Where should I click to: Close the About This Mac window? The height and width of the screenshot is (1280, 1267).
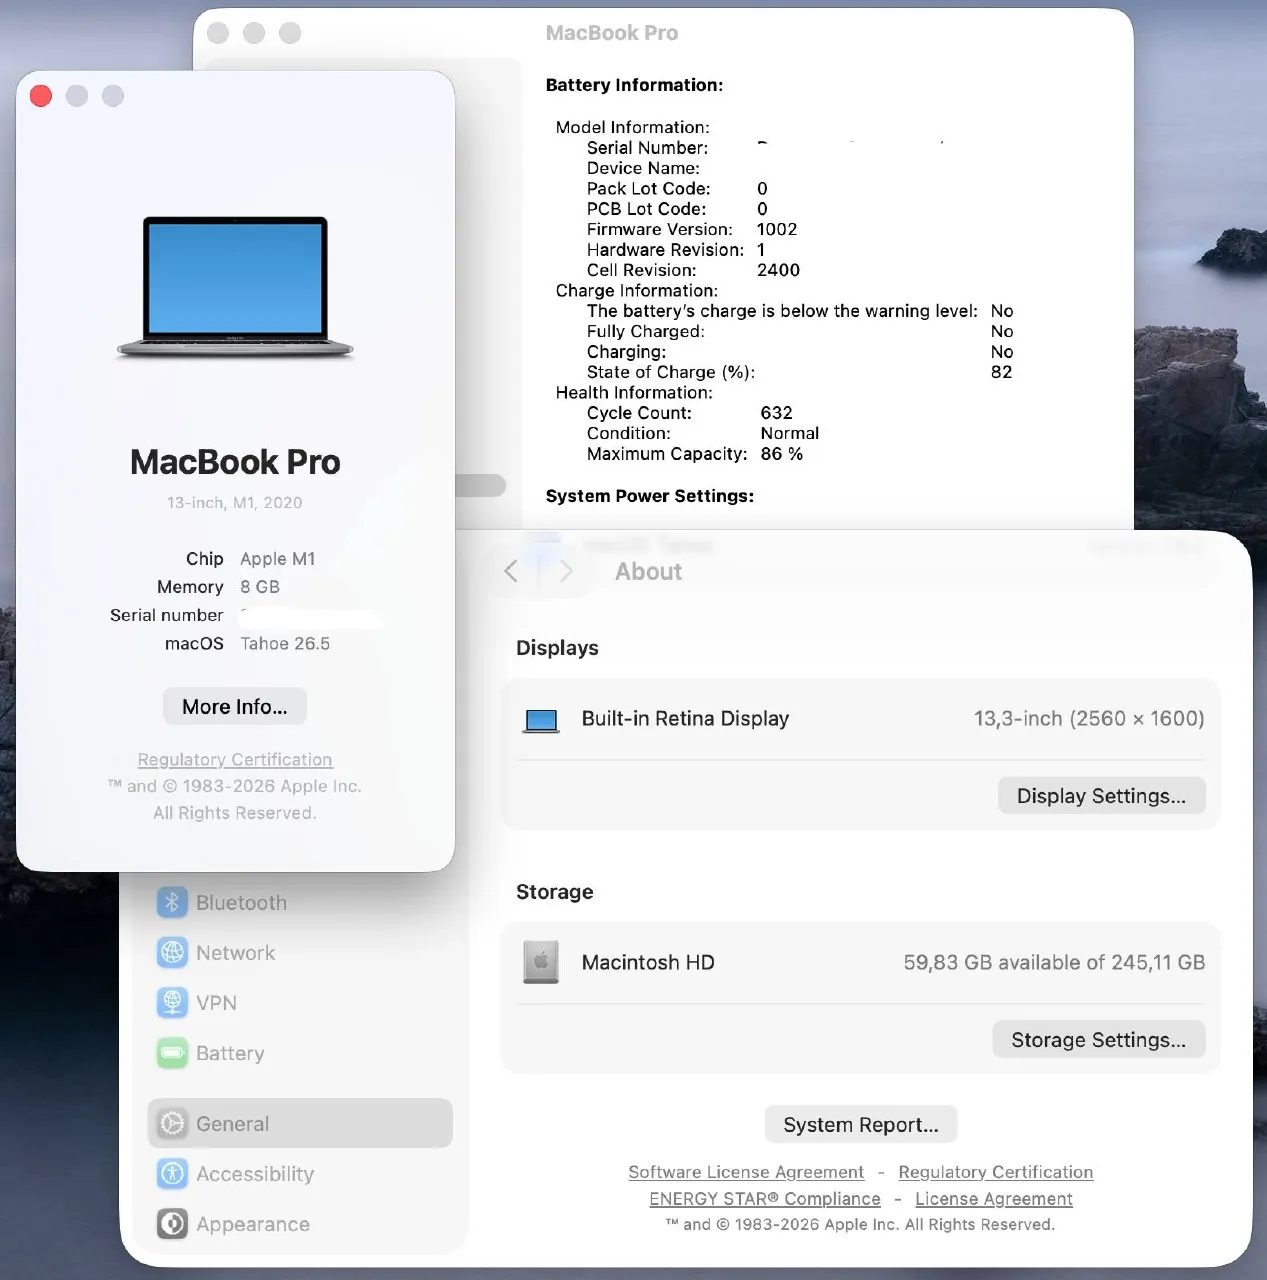tap(41, 96)
